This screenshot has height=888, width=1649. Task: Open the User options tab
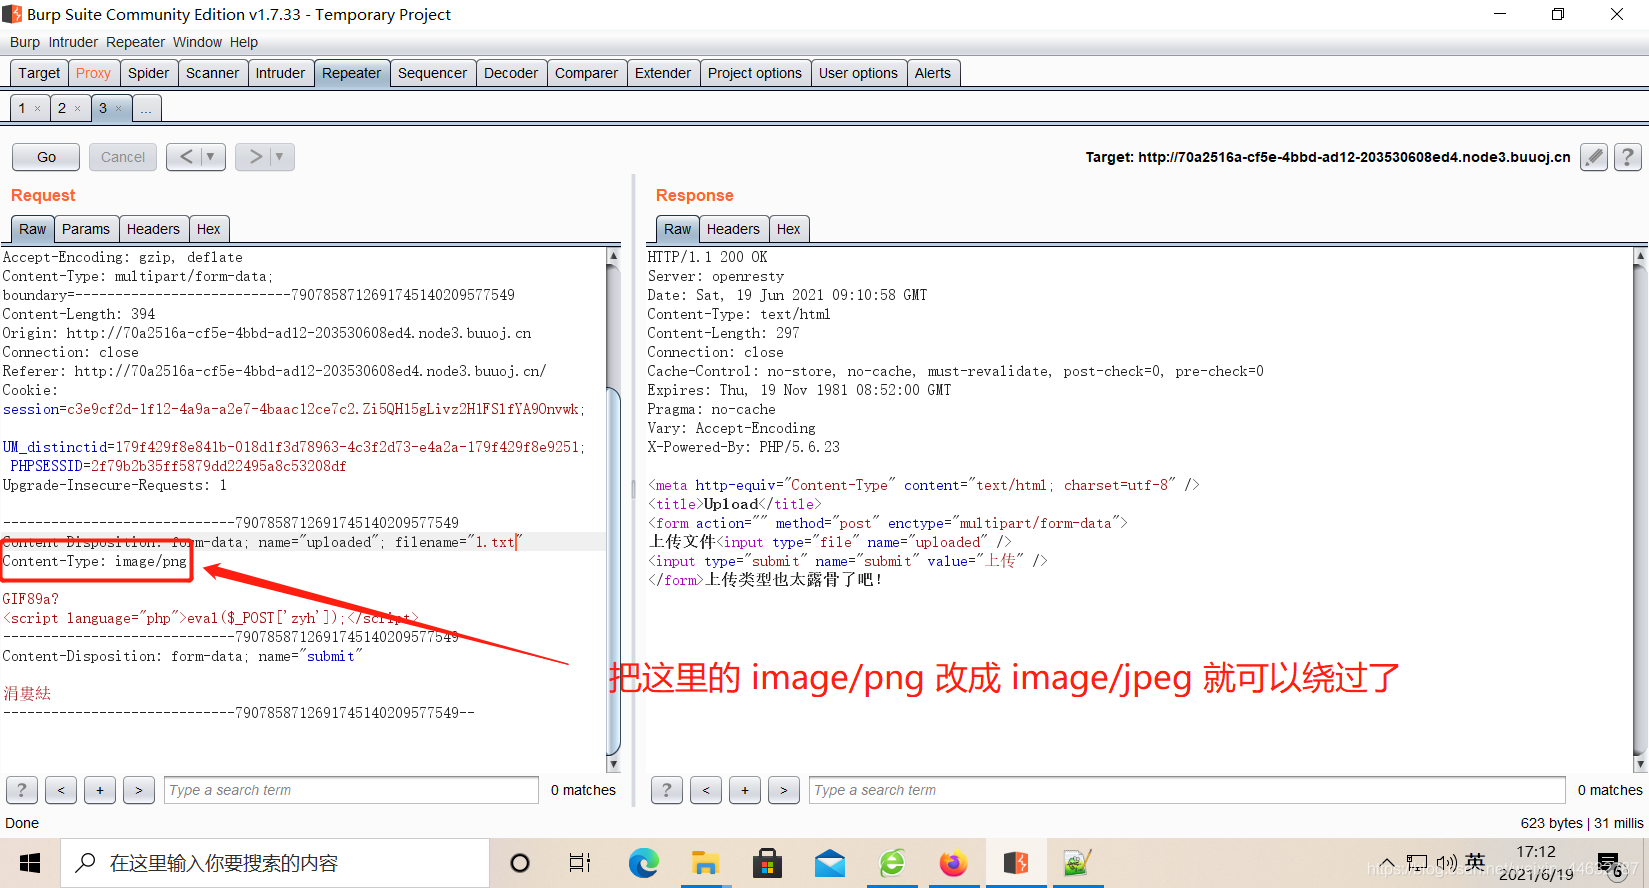tap(858, 73)
